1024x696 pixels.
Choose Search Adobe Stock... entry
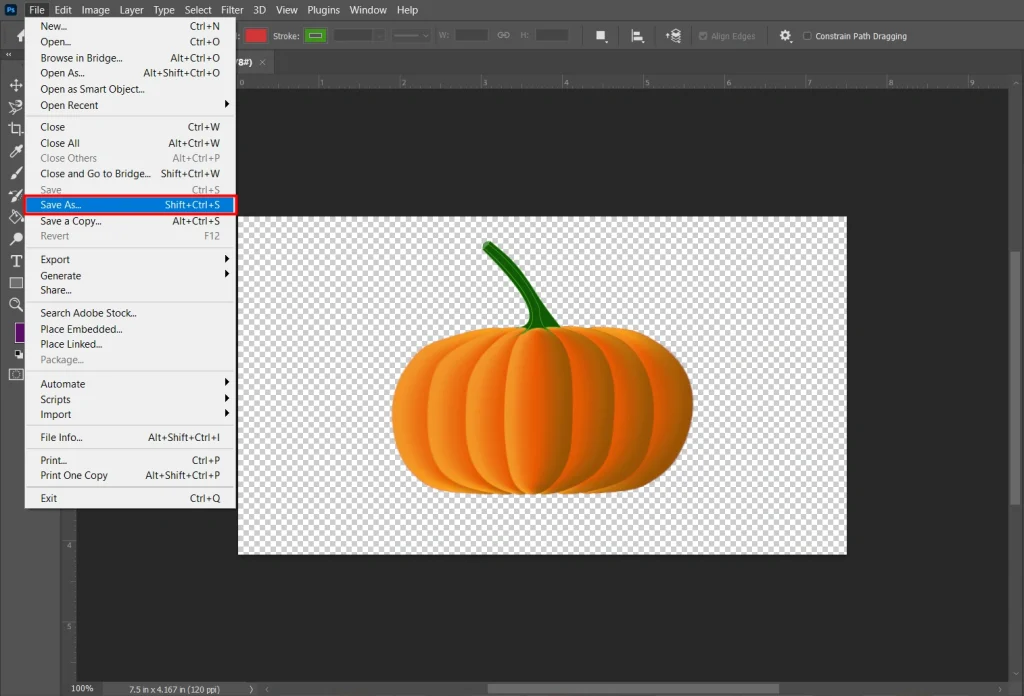tap(130, 313)
